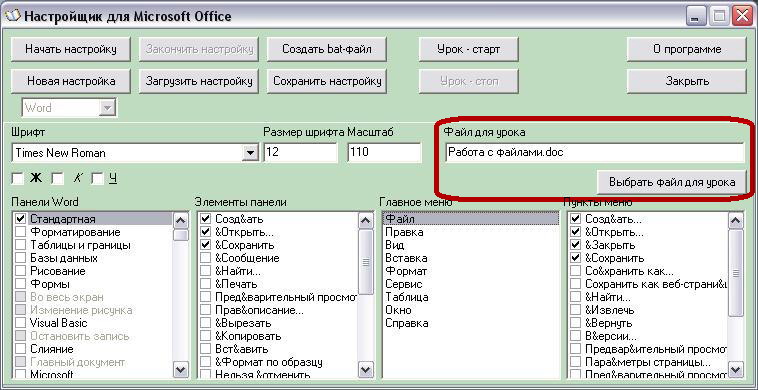Check the Рисование panel checkbox
This screenshot has width=758, height=390.
pyautogui.click(x=20, y=271)
